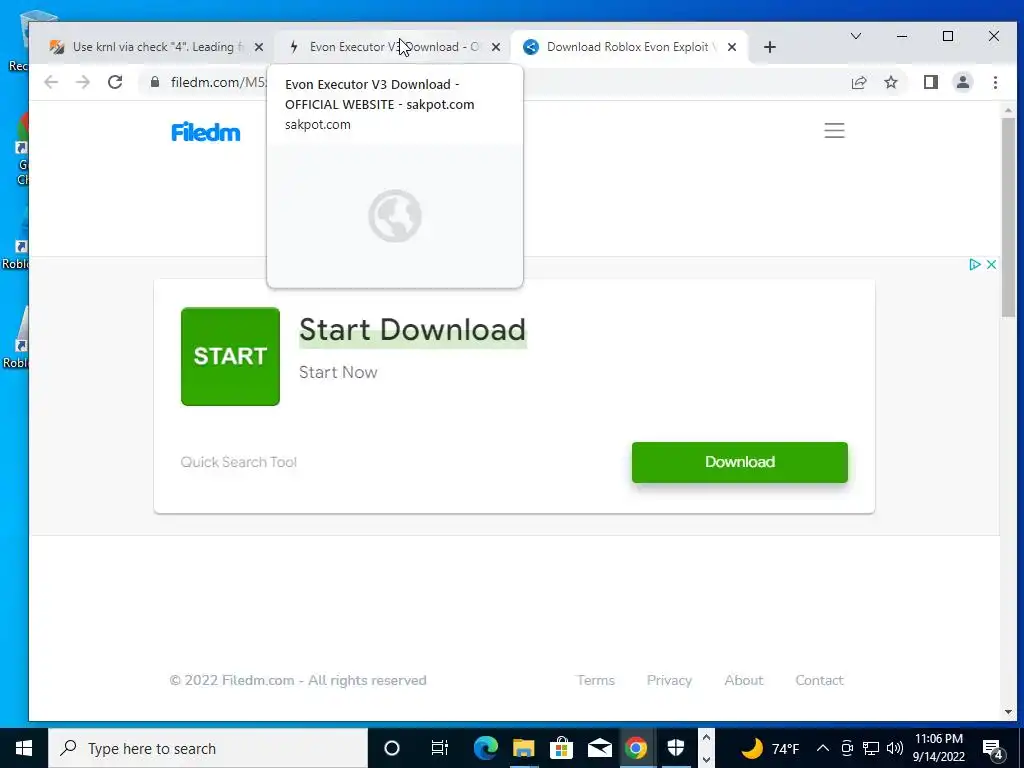Close the ad with the X icon
The width and height of the screenshot is (1024, 768).
(x=991, y=264)
